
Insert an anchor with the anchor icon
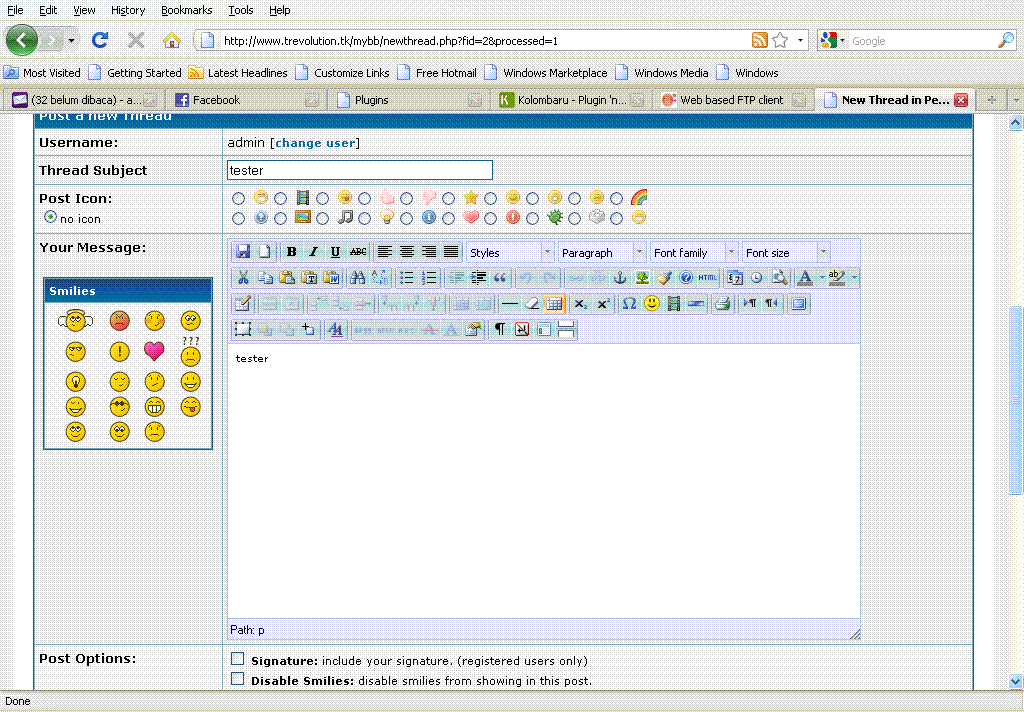[x=619, y=278]
